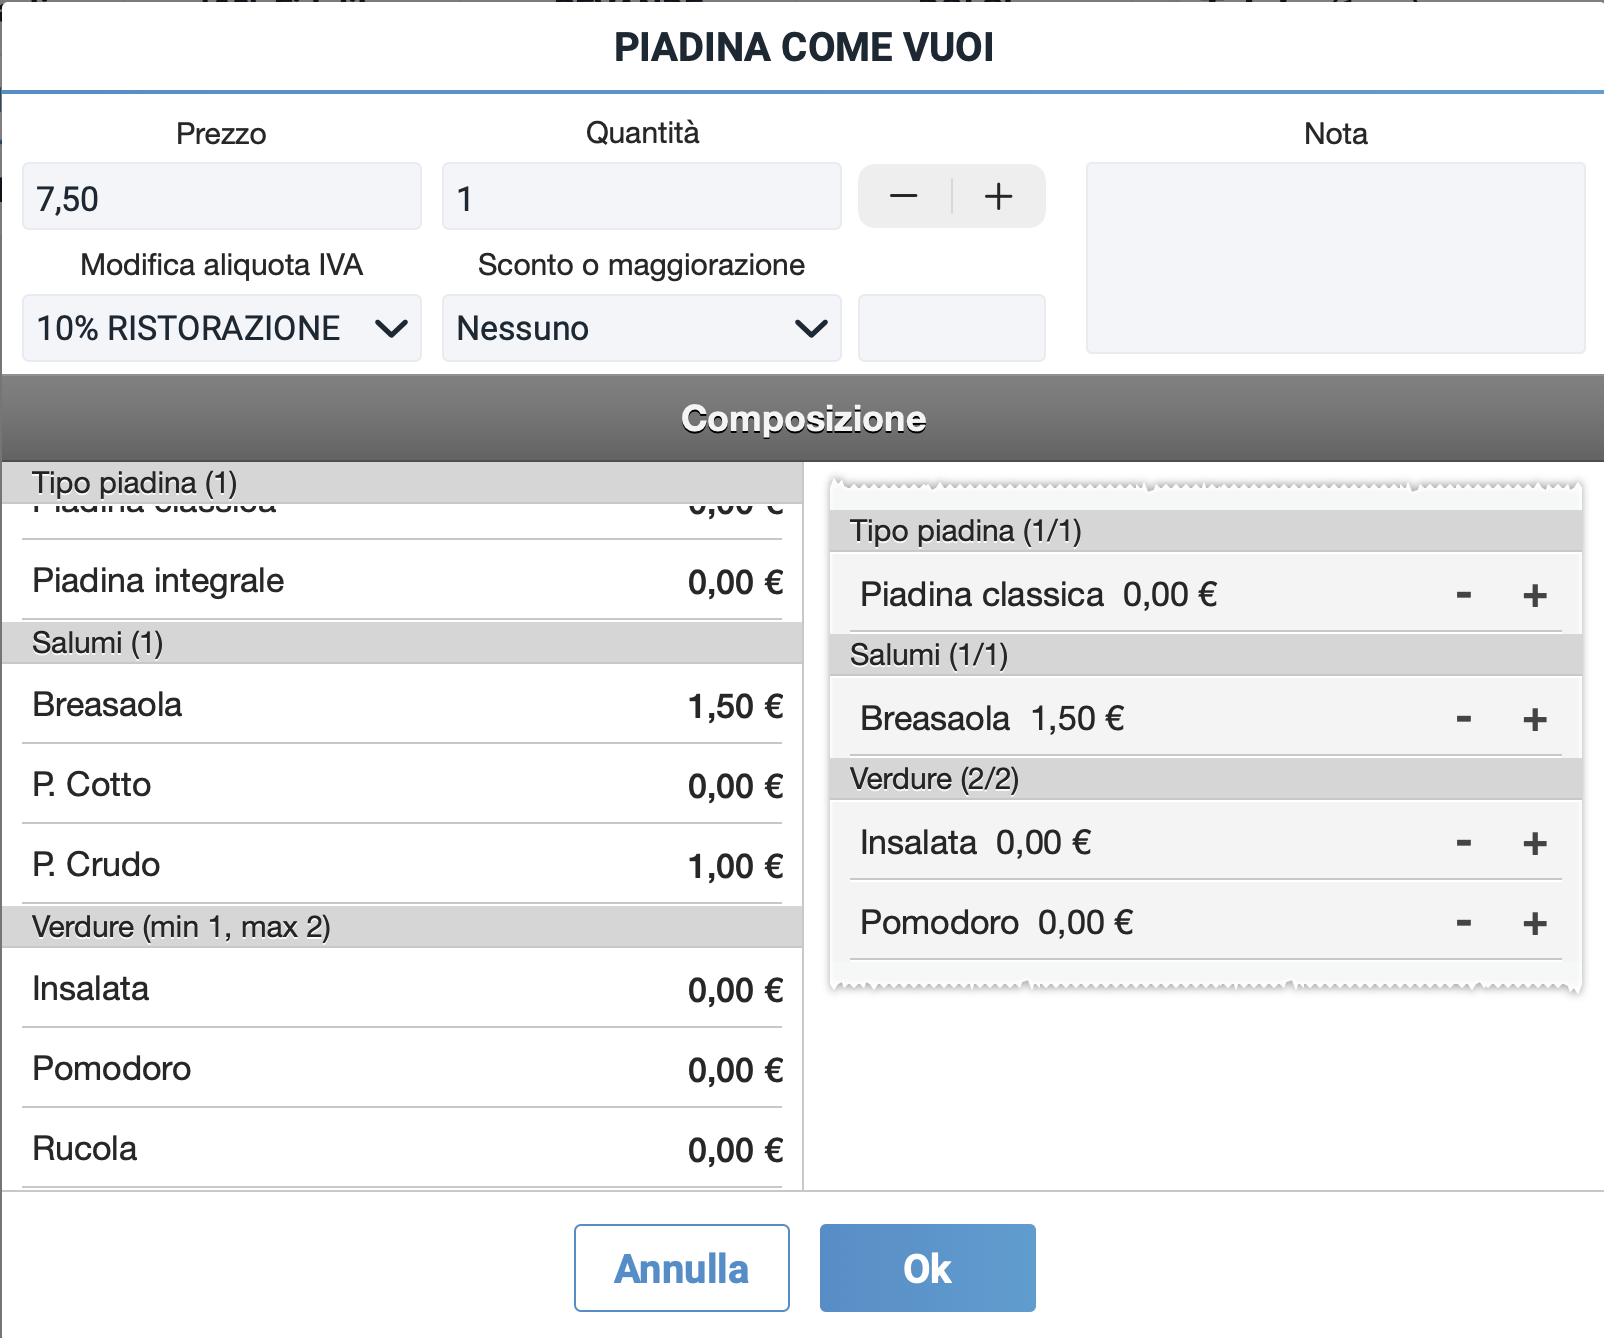Click plus next to selected Pomodoro
Screen dimensions: 1604x1338
1534,924
